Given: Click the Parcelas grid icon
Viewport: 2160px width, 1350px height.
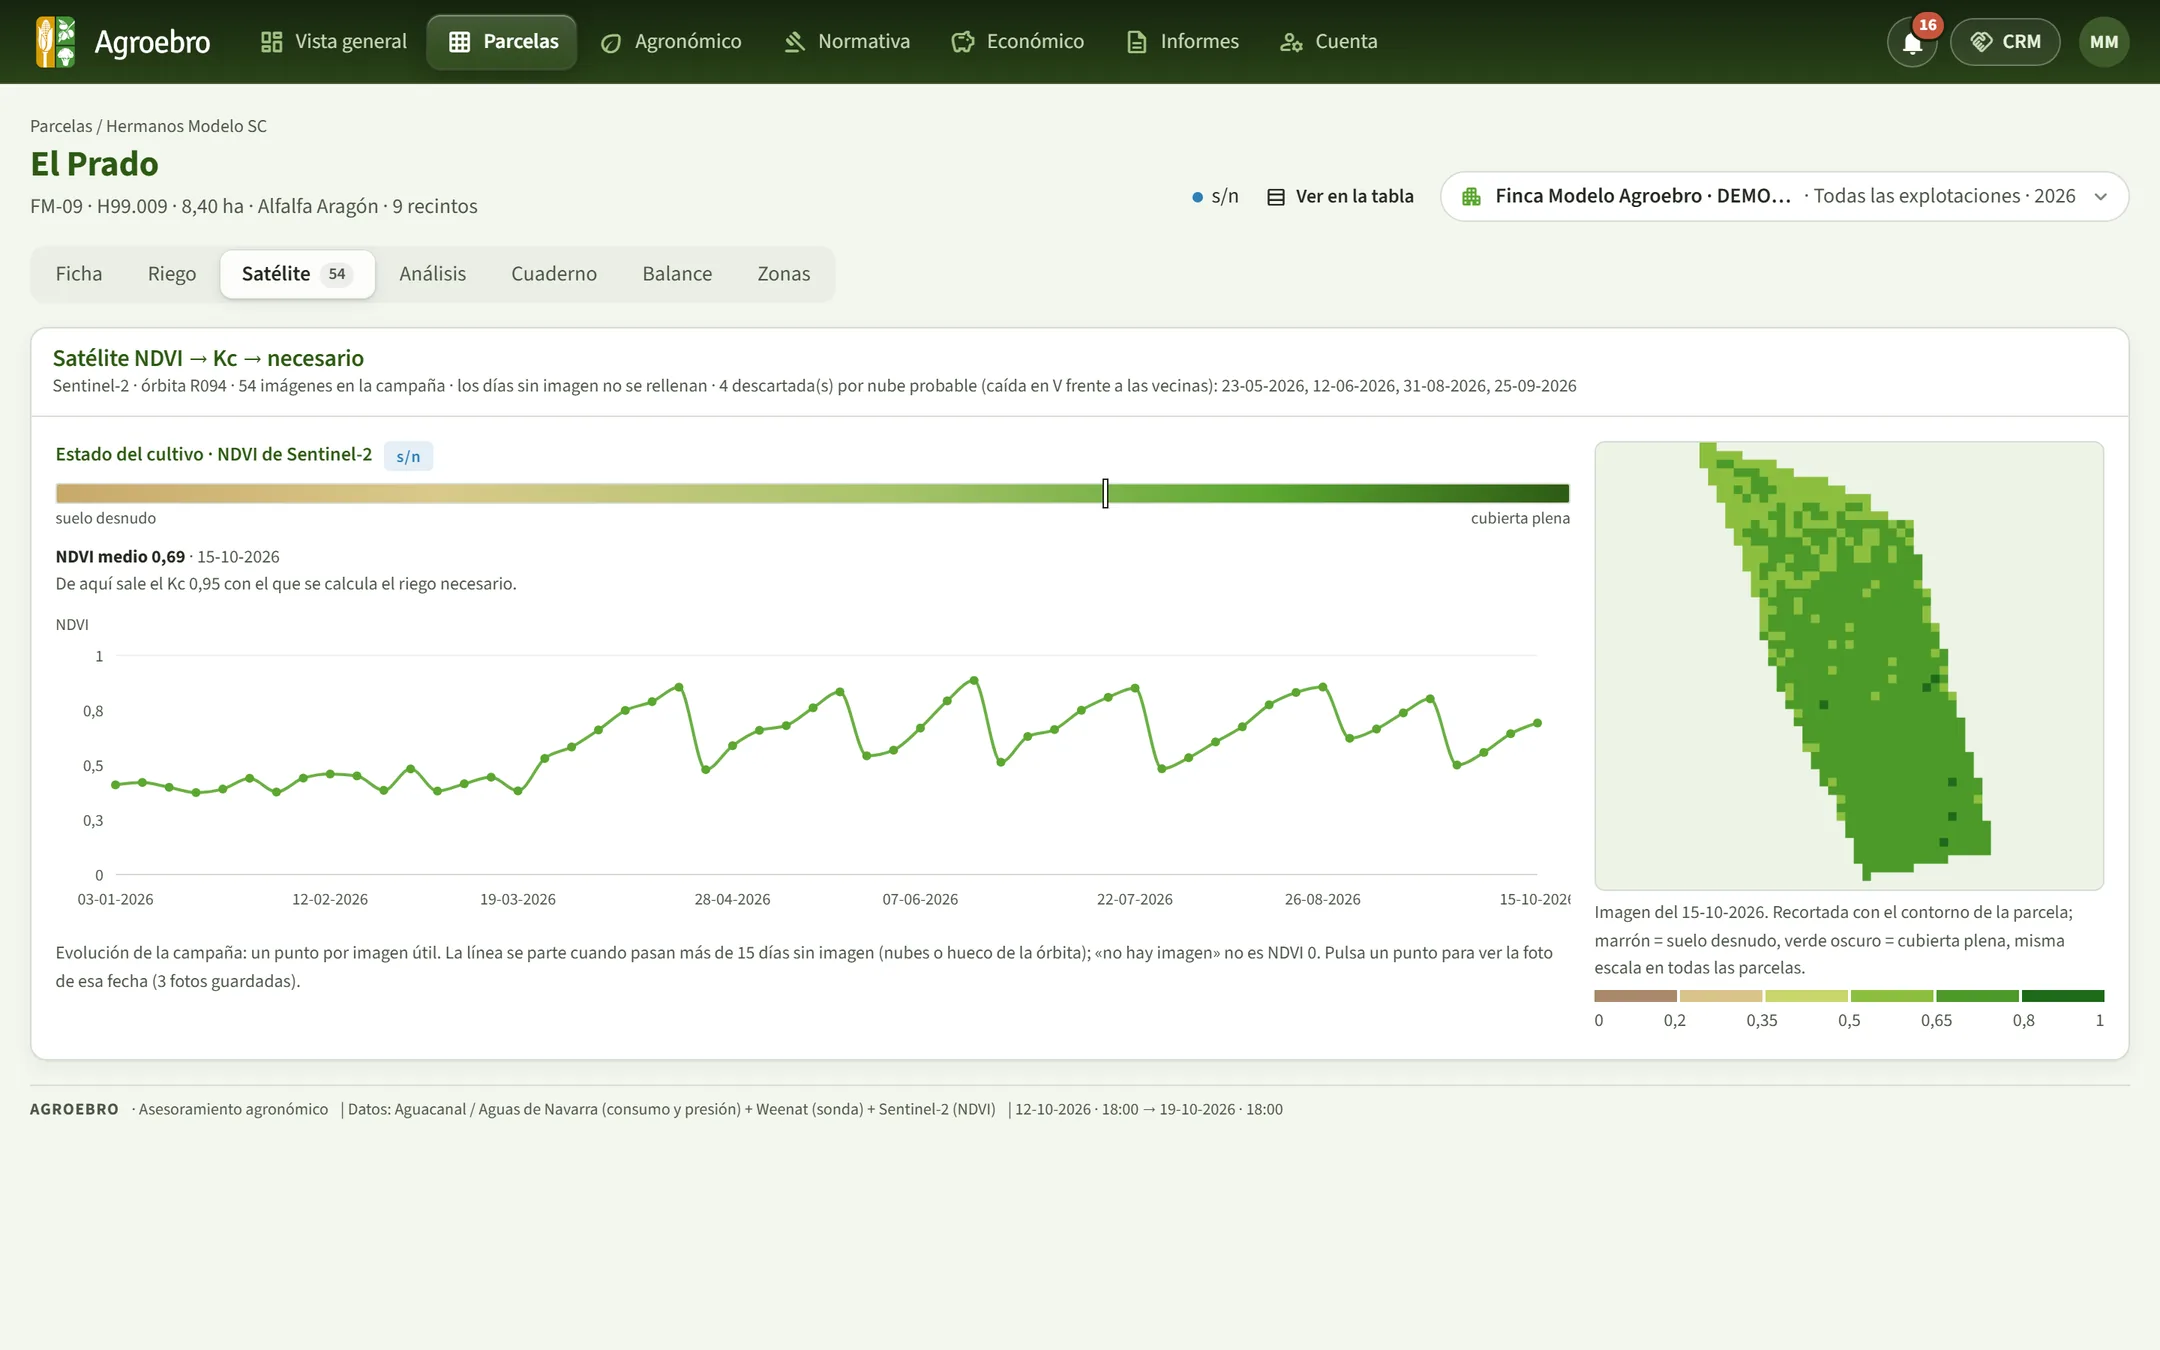Looking at the screenshot, I should click(459, 42).
